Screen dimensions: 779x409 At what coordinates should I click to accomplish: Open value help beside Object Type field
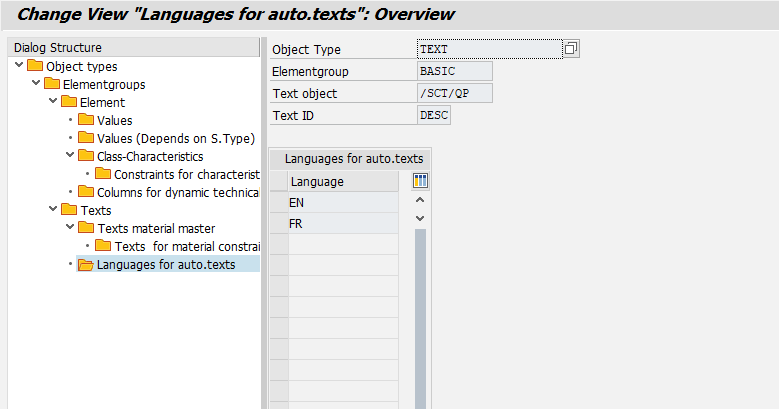pos(571,49)
